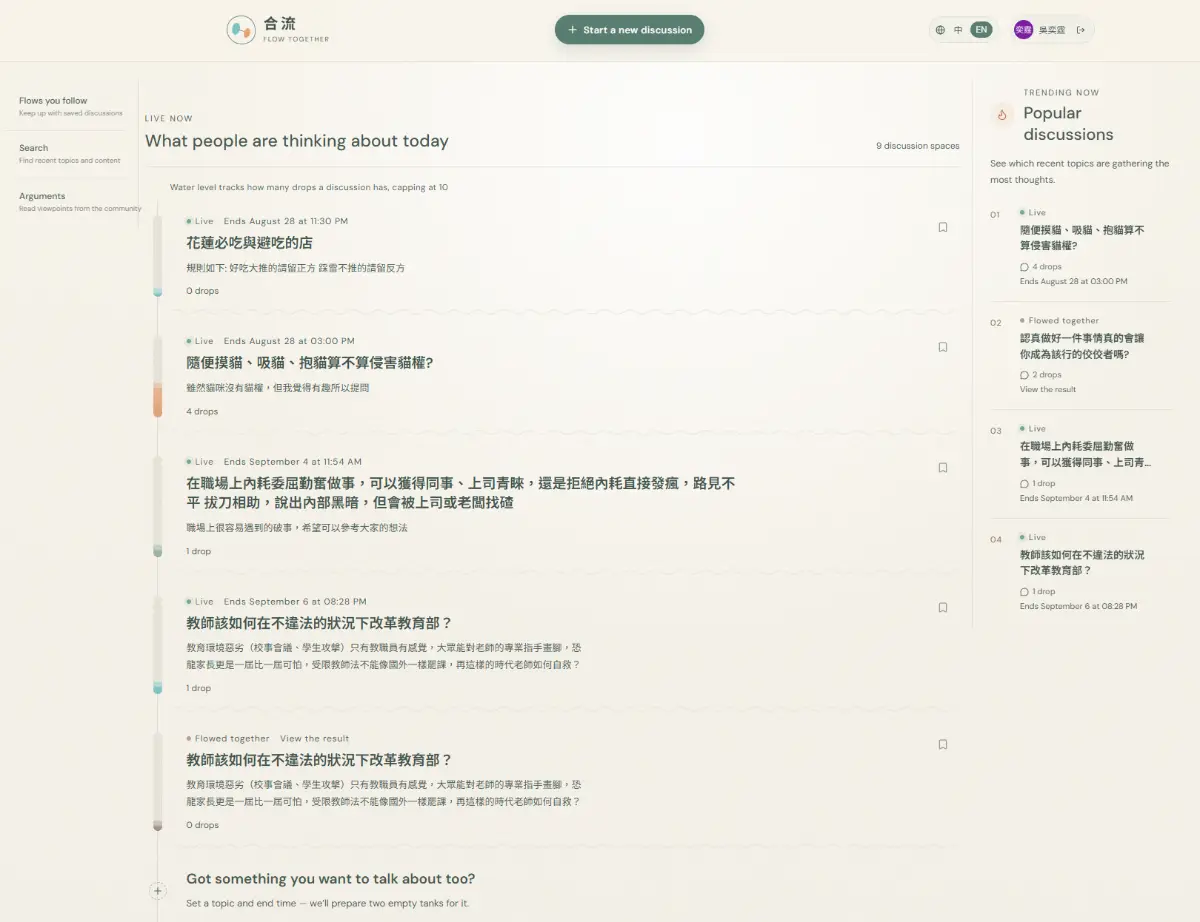Open live 教師該如何 discussion title in main list

pos(319,623)
